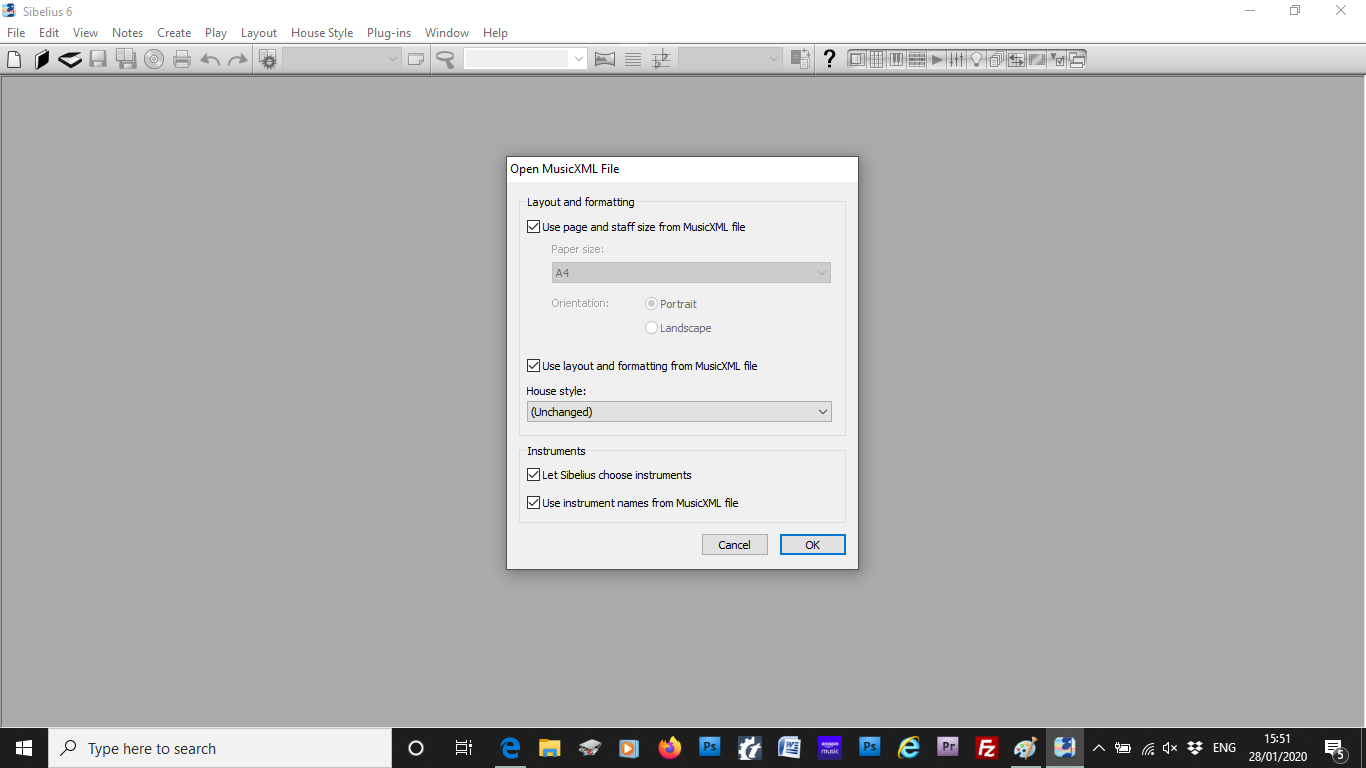Click the Export Audio disc icon

coord(154,59)
